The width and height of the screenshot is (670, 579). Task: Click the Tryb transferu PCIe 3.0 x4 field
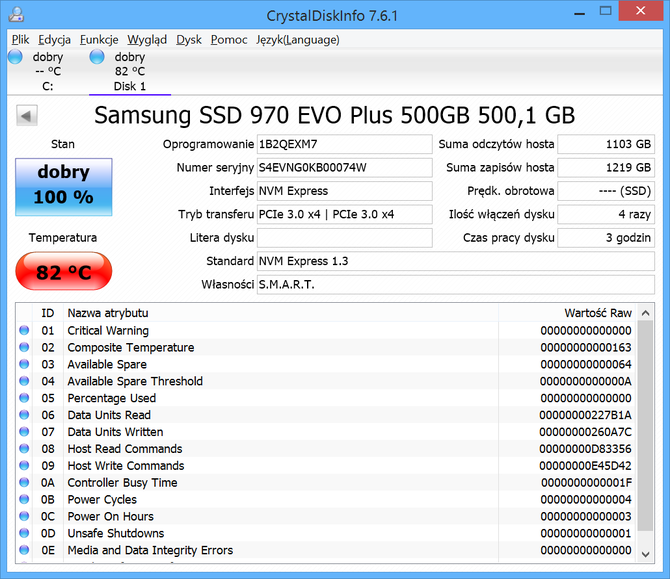344,215
